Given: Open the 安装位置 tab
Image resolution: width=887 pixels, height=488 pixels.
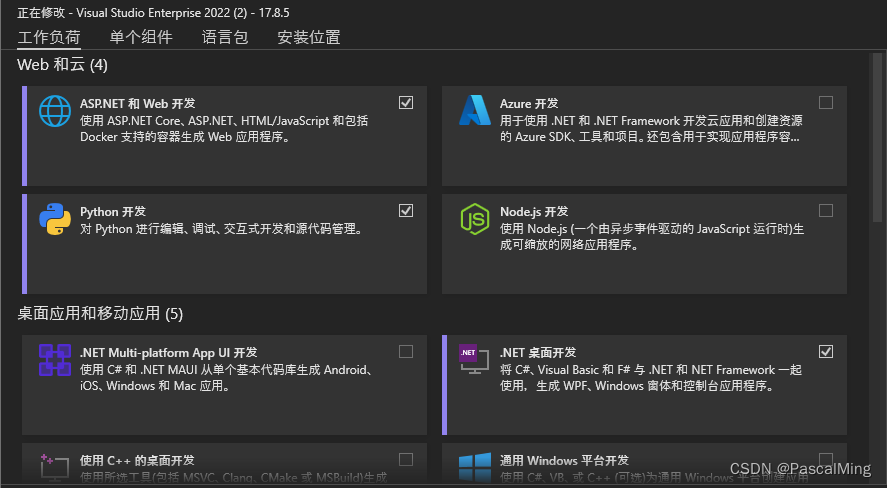Looking at the screenshot, I should [x=309, y=37].
